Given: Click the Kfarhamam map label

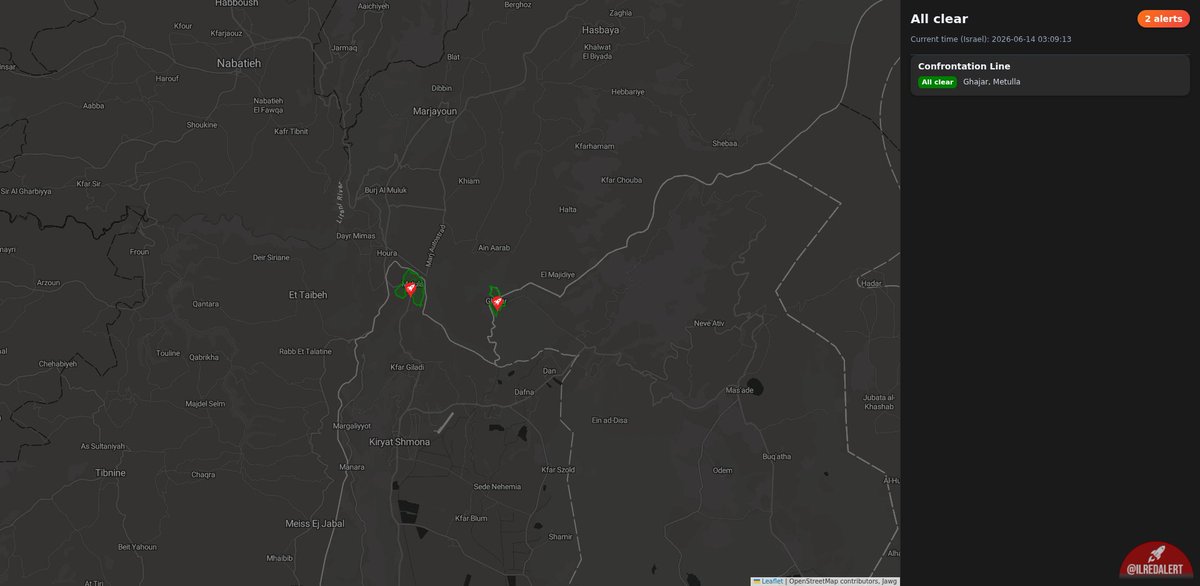Looking at the screenshot, I should pyautogui.click(x=595, y=146).
